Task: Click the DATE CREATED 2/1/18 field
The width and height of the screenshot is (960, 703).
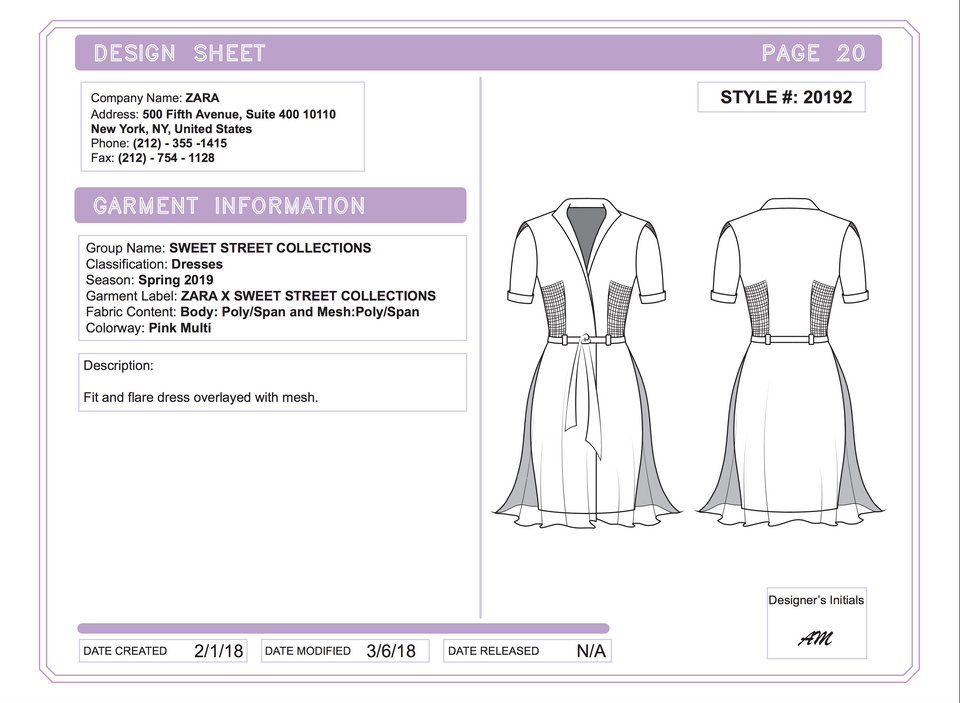Action: (163, 651)
